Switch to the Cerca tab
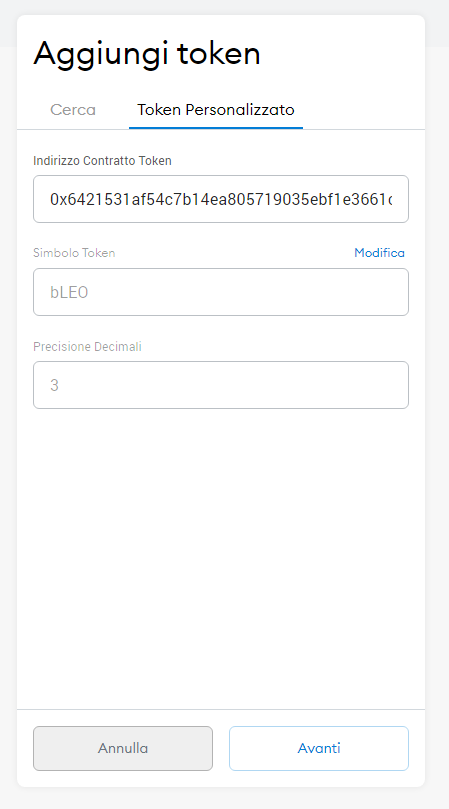This screenshot has height=809, width=449. point(73,110)
